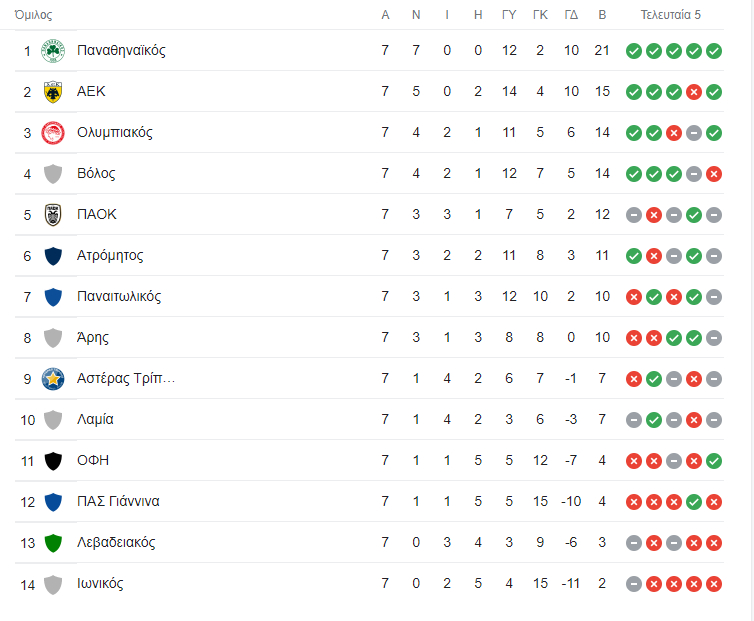Click the yellow ΑΕΚ club crest
This screenshot has height=621, width=754.
tap(53, 92)
